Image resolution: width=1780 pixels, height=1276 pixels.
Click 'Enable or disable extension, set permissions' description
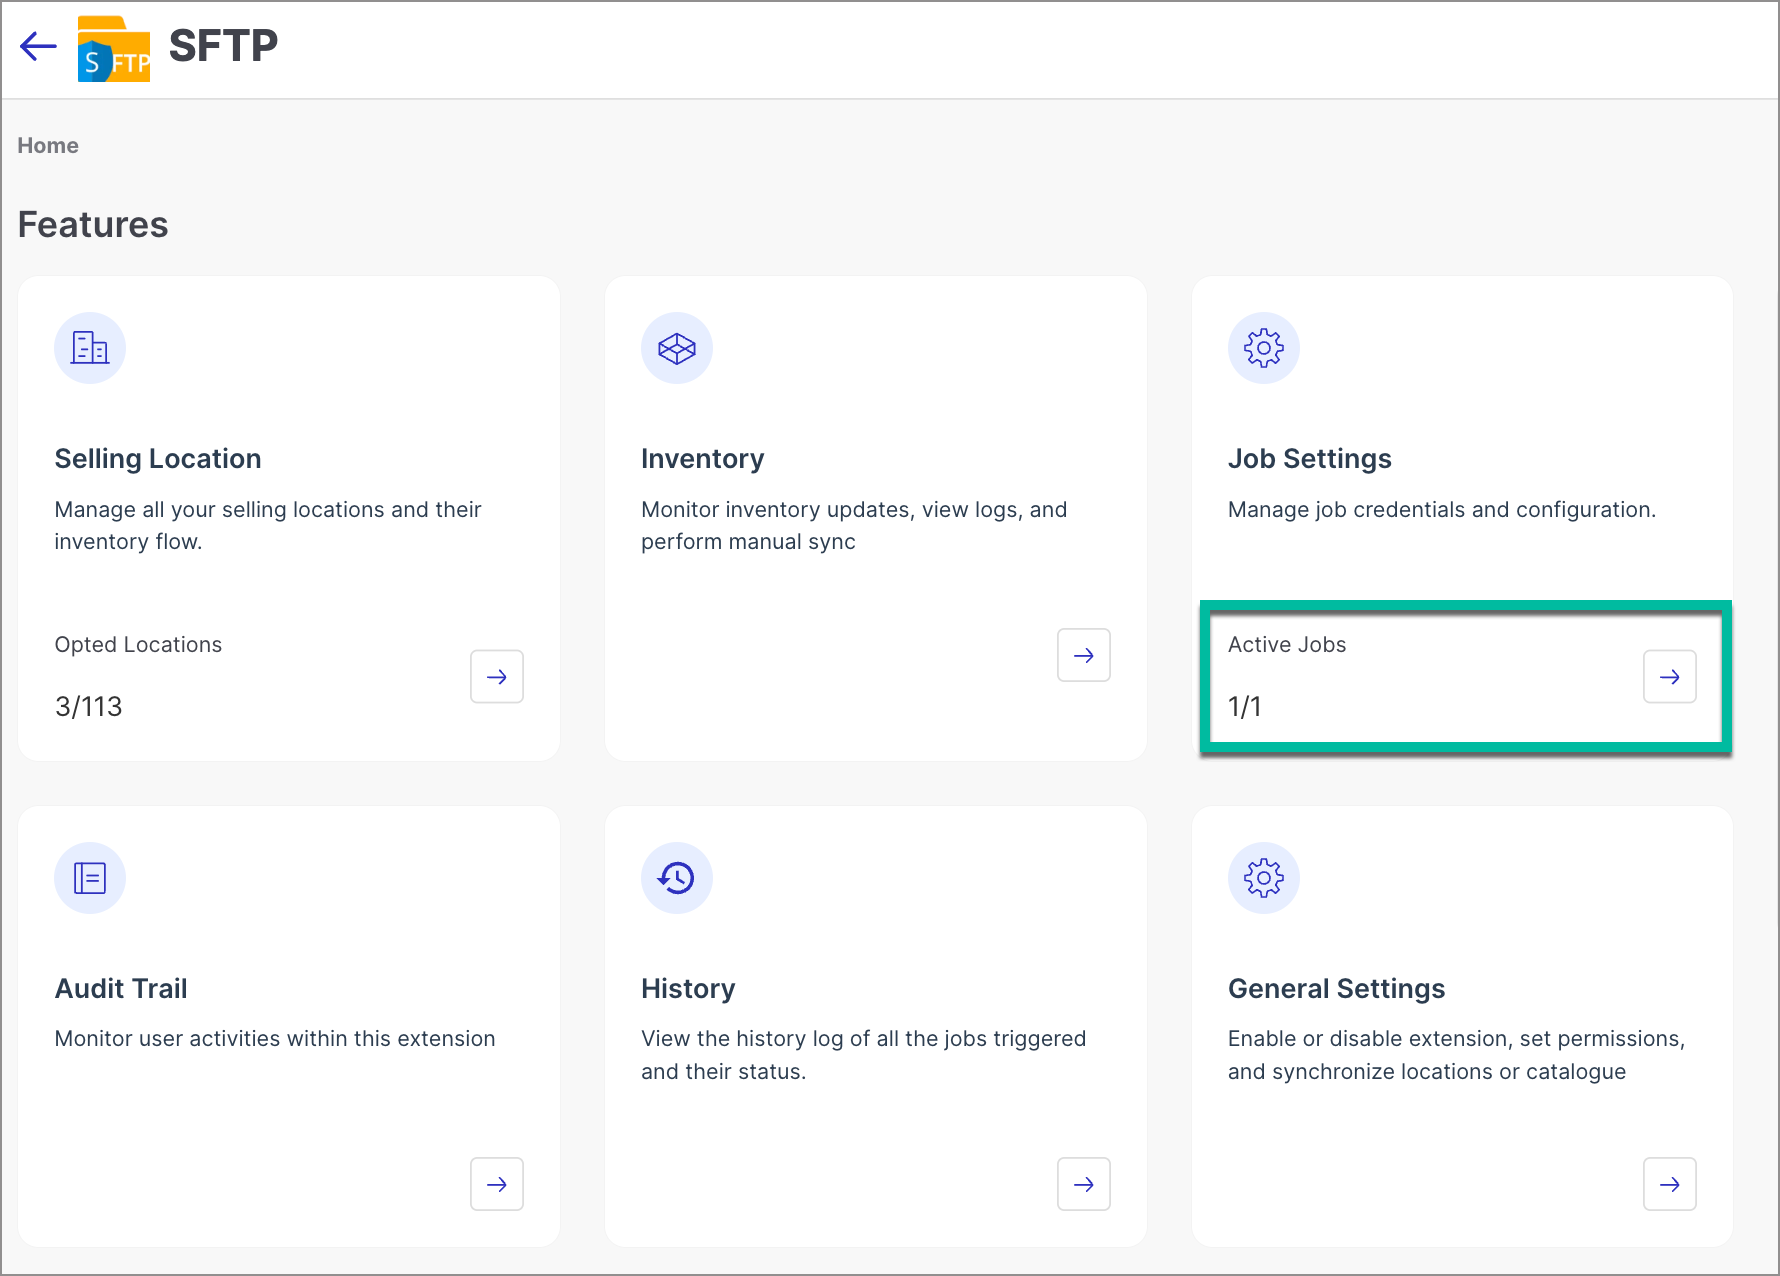coord(1457,1055)
